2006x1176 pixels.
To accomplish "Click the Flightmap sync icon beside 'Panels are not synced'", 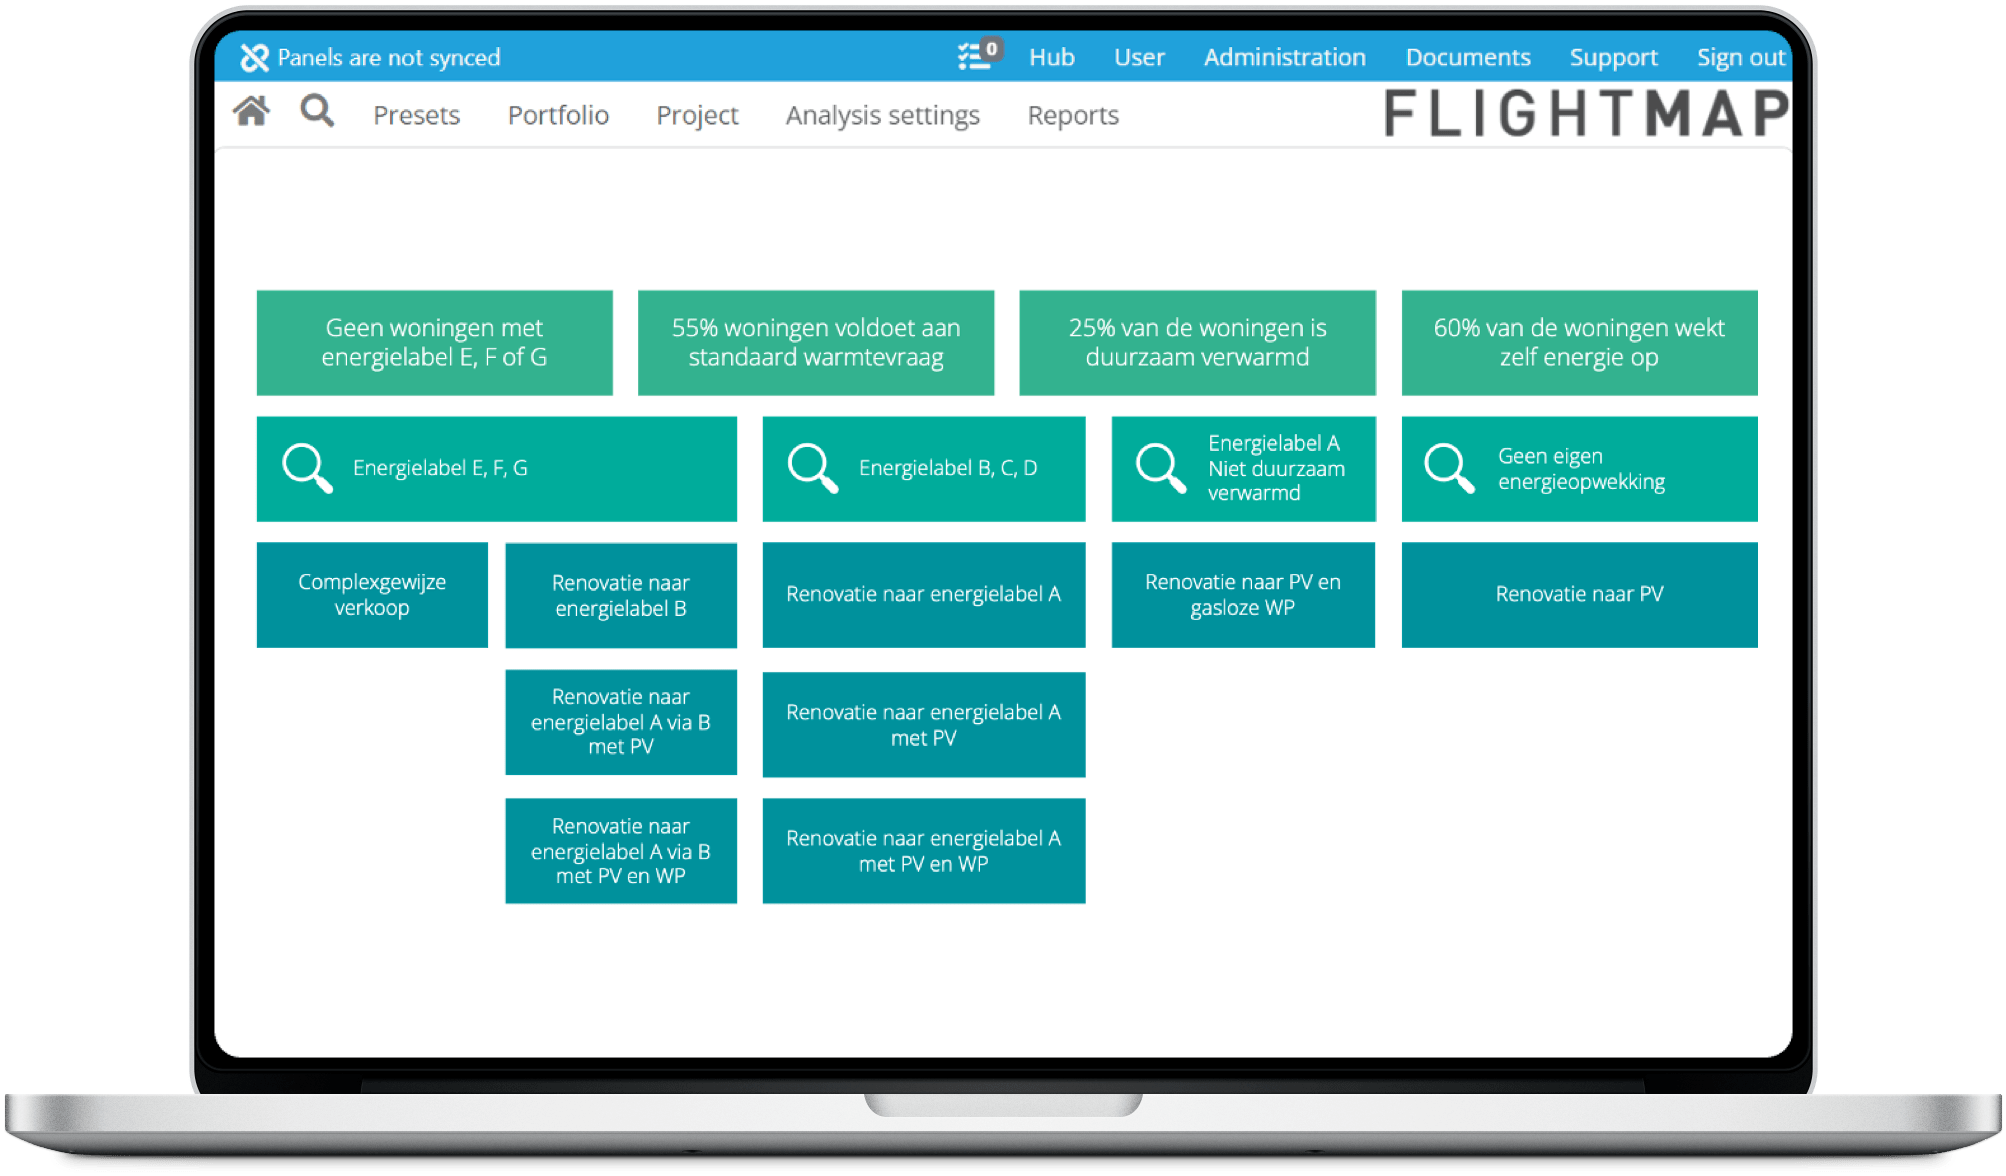I will 255,57.
